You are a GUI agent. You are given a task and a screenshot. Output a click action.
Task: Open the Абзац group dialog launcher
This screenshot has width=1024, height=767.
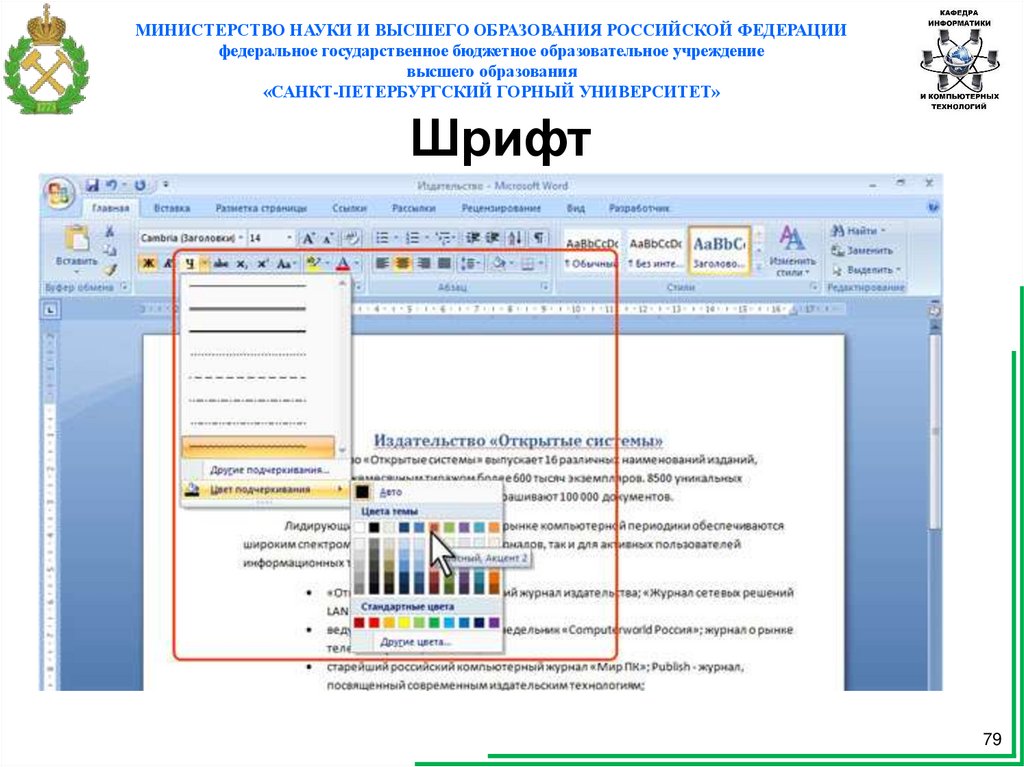pyautogui.click(x=544, y=287)
